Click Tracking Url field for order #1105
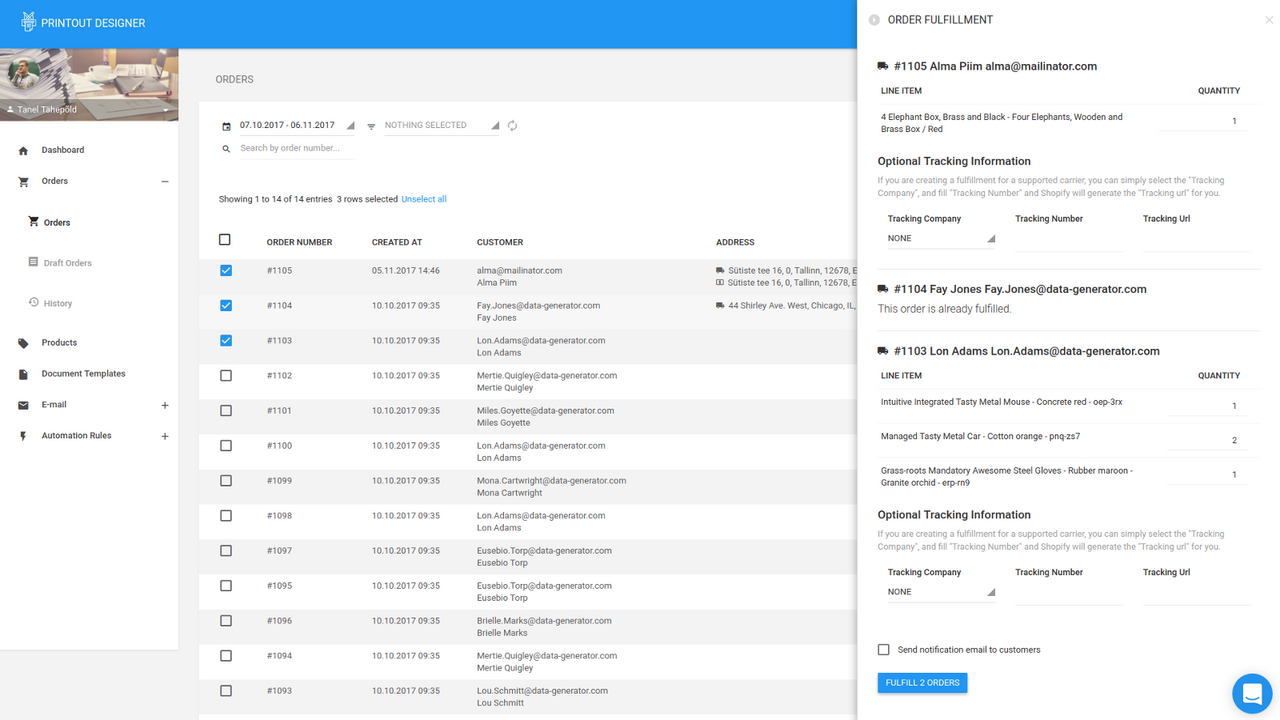 (x=1197, y=239)
